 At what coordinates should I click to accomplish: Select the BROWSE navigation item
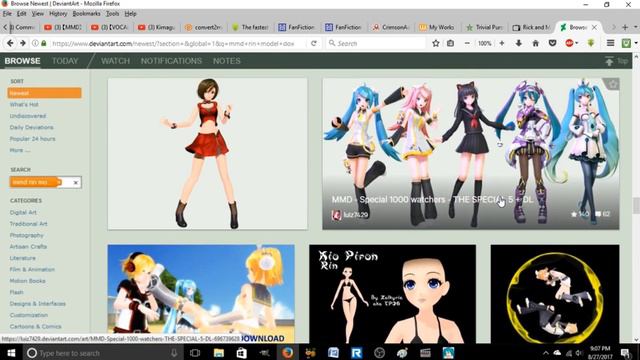tap(22, 61)
